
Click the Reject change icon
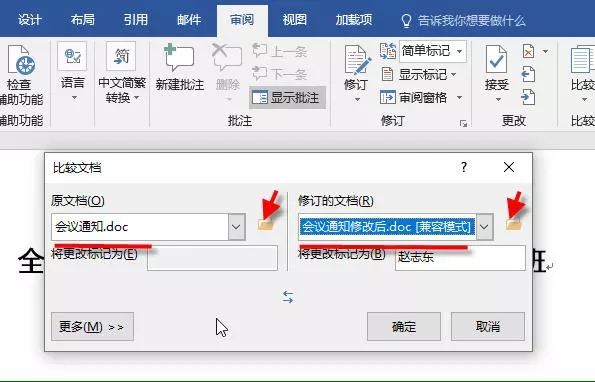(x=529, y=51)
